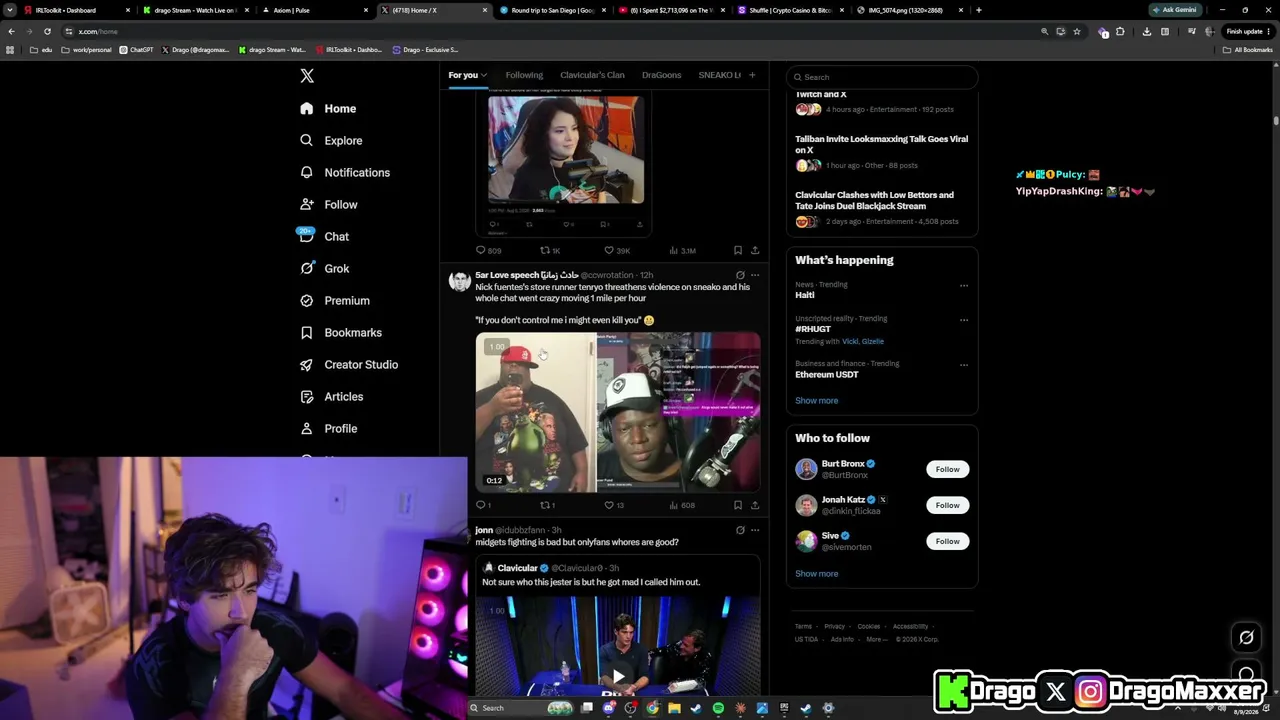Open Grok actions on 5ar Love speech post
Screen dimensions: 1280x720
pyautogui.click(x=740, y=275)
